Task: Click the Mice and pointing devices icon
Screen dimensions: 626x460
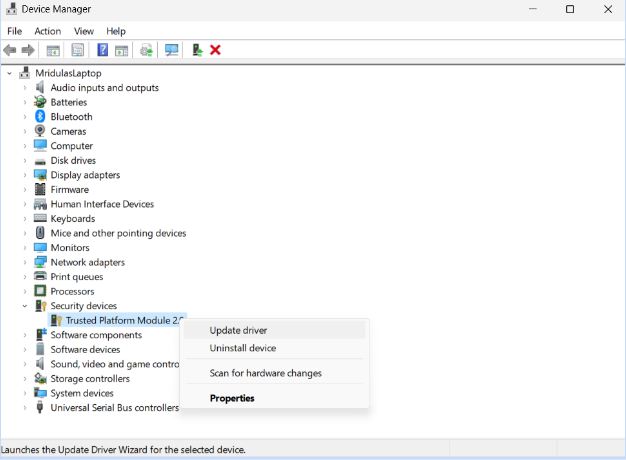Action: [40, 233]
